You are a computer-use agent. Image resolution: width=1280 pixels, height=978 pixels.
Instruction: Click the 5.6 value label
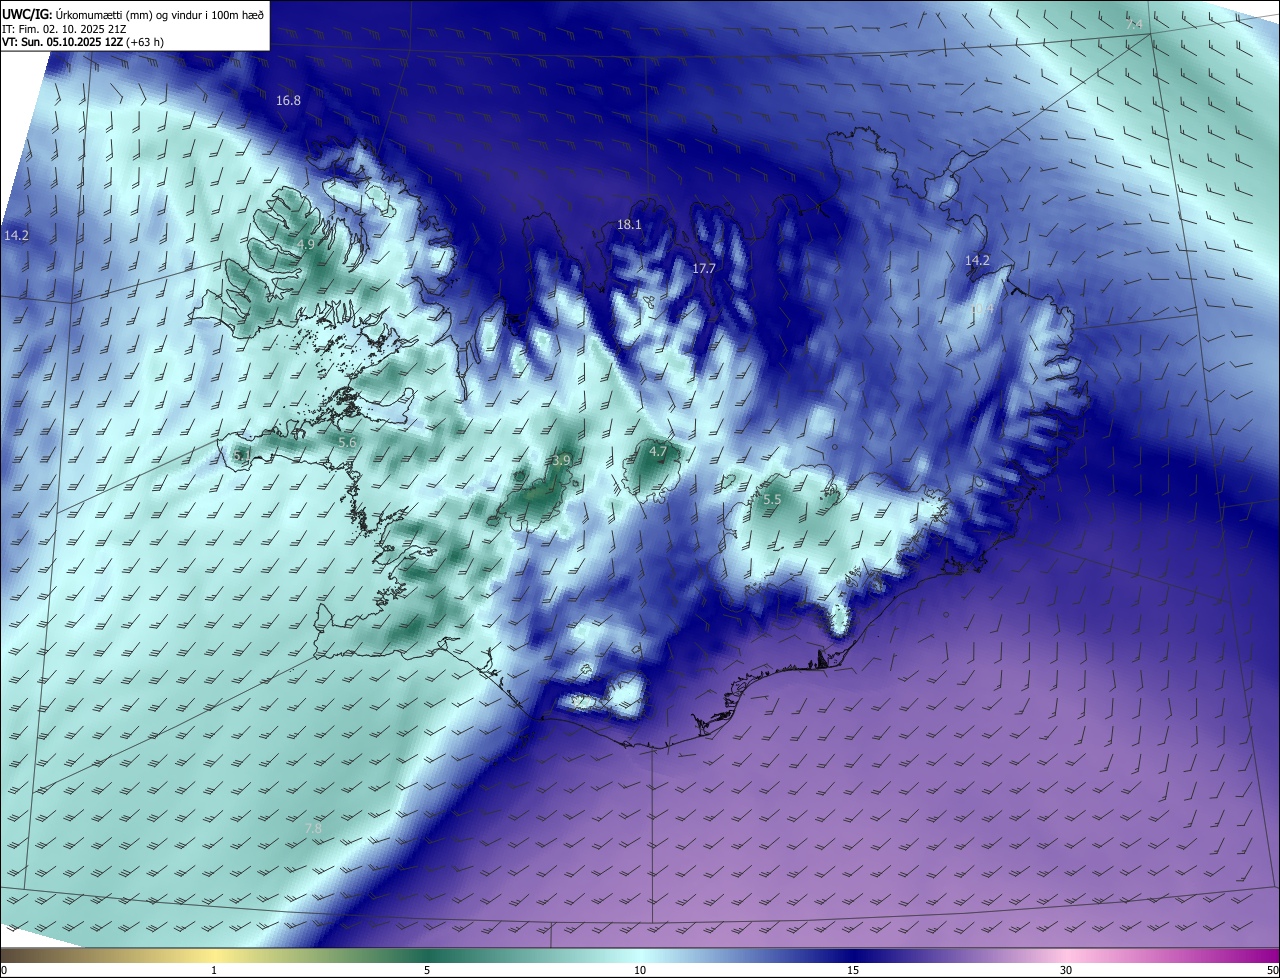point(347,442)
